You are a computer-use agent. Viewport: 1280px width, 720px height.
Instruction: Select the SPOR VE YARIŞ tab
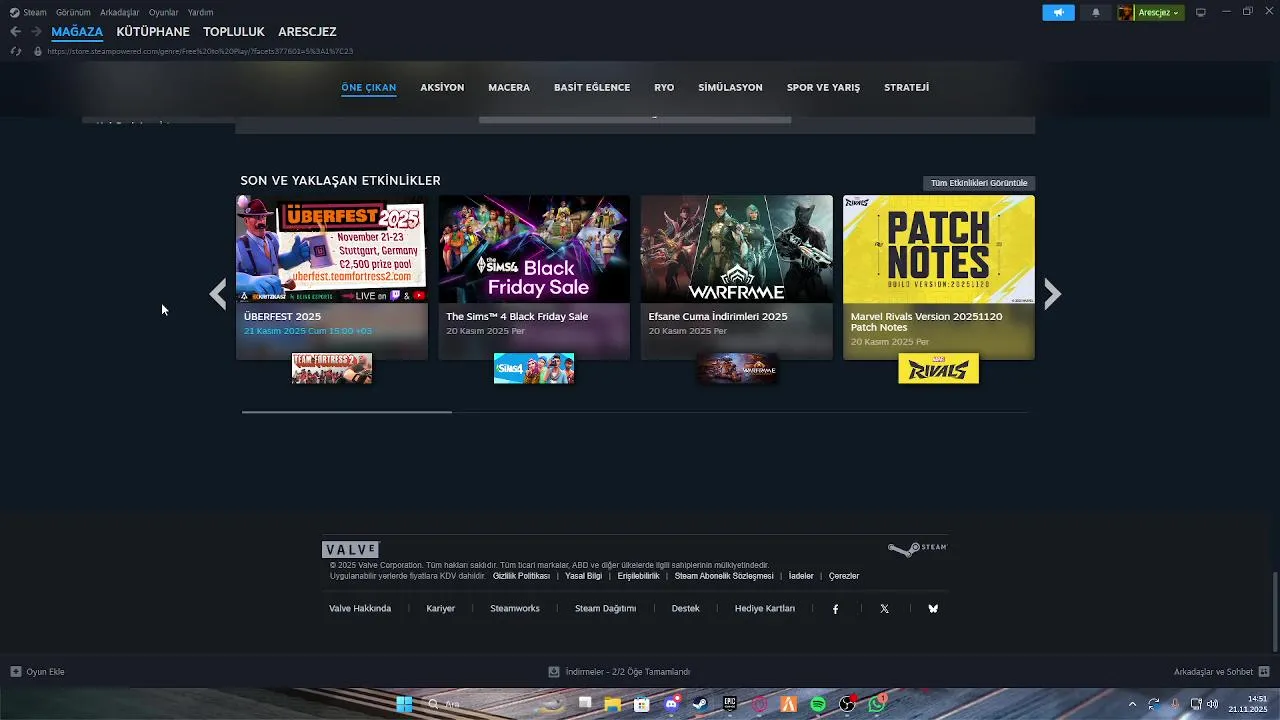coord(823,87)
